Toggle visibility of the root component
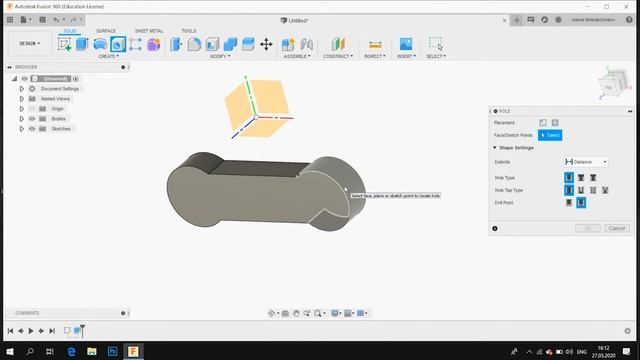640x360 pixels. (24, 79)
